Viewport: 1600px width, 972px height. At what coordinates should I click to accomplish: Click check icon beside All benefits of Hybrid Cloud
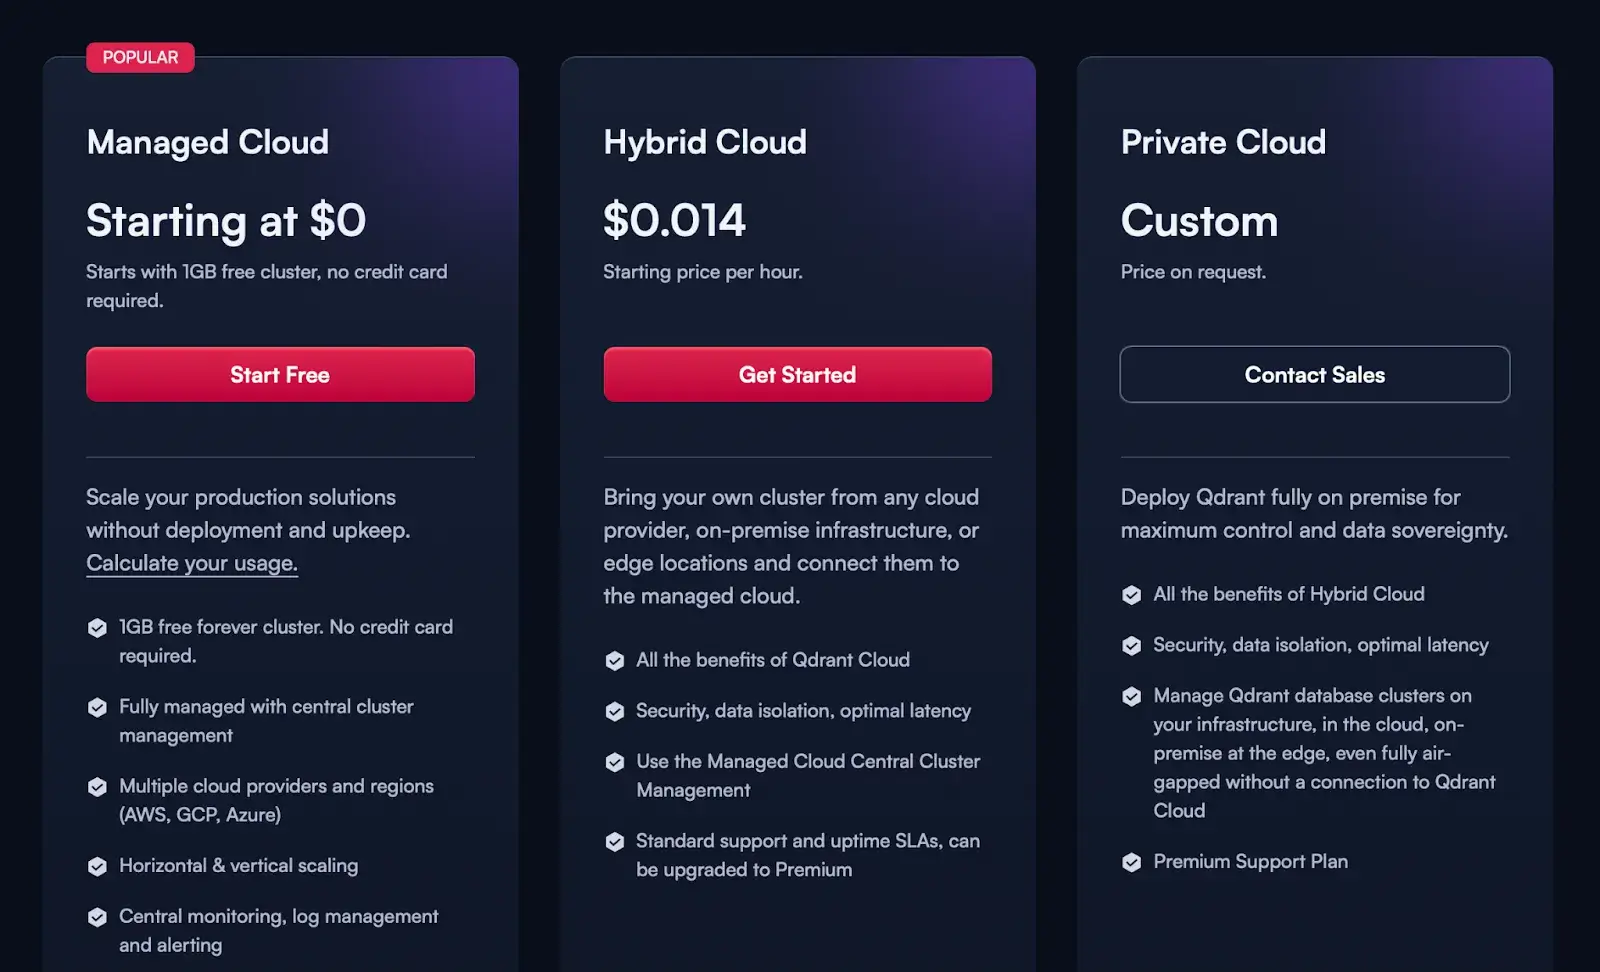(x=1132, y=595)
